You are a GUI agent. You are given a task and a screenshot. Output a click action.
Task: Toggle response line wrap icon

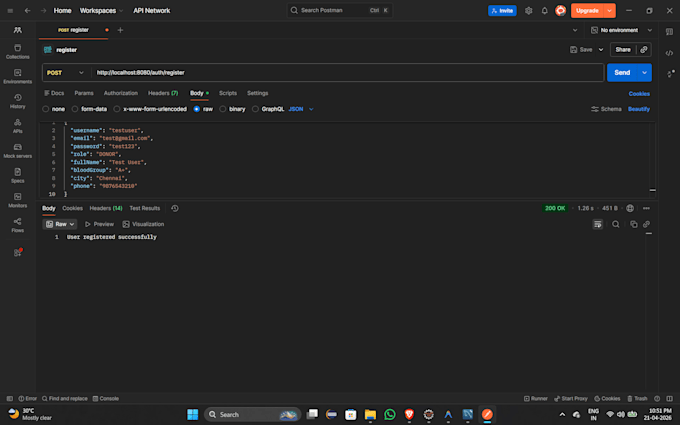tap(597, 224)
